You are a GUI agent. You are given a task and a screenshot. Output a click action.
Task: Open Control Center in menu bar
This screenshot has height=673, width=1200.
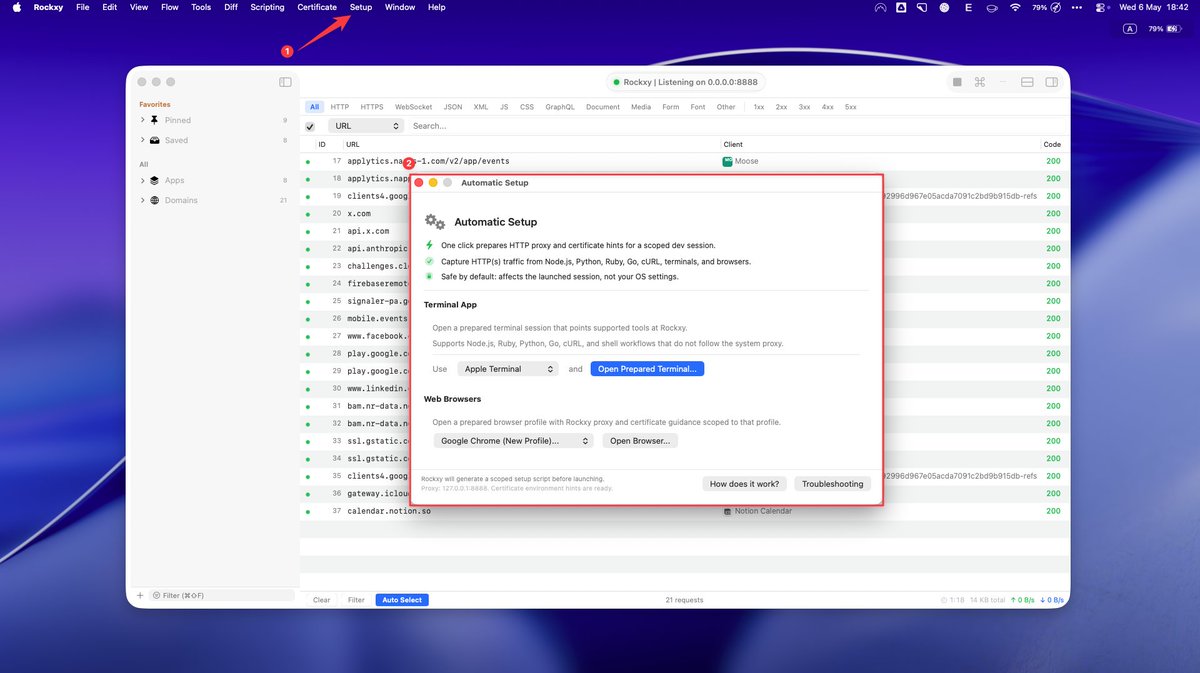1102,7
